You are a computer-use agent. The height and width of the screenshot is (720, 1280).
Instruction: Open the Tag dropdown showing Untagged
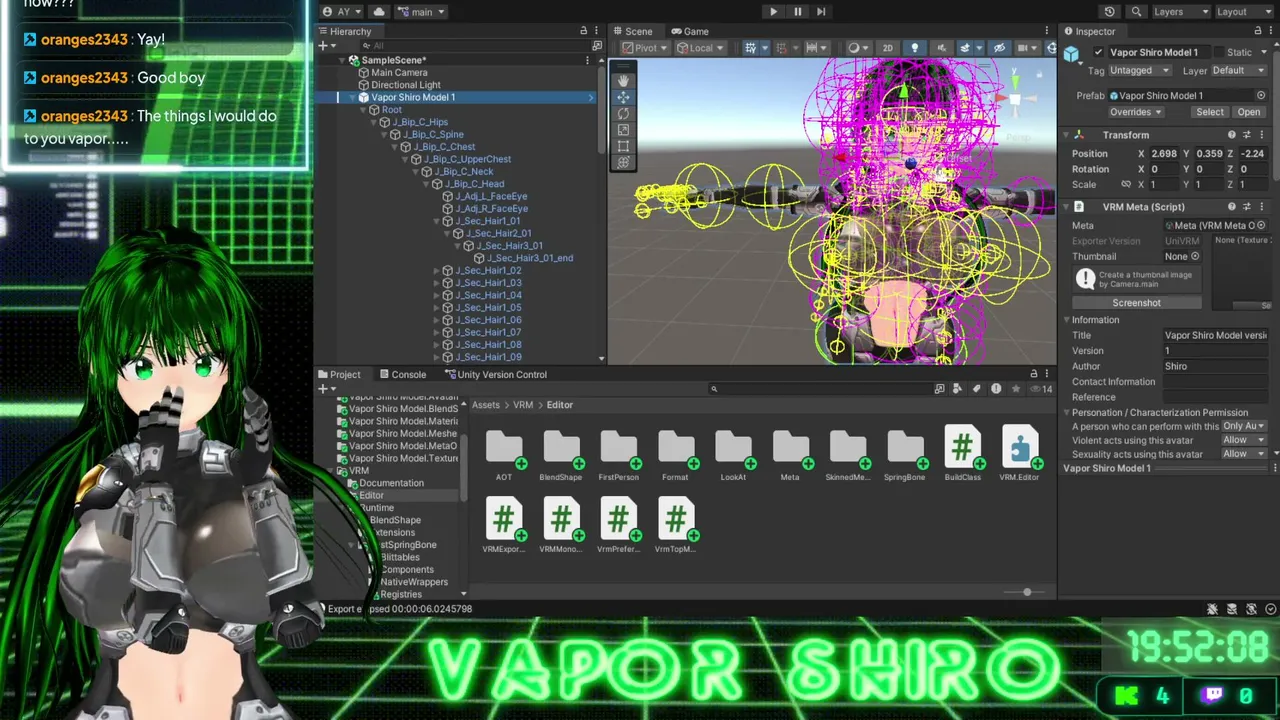1140,71
